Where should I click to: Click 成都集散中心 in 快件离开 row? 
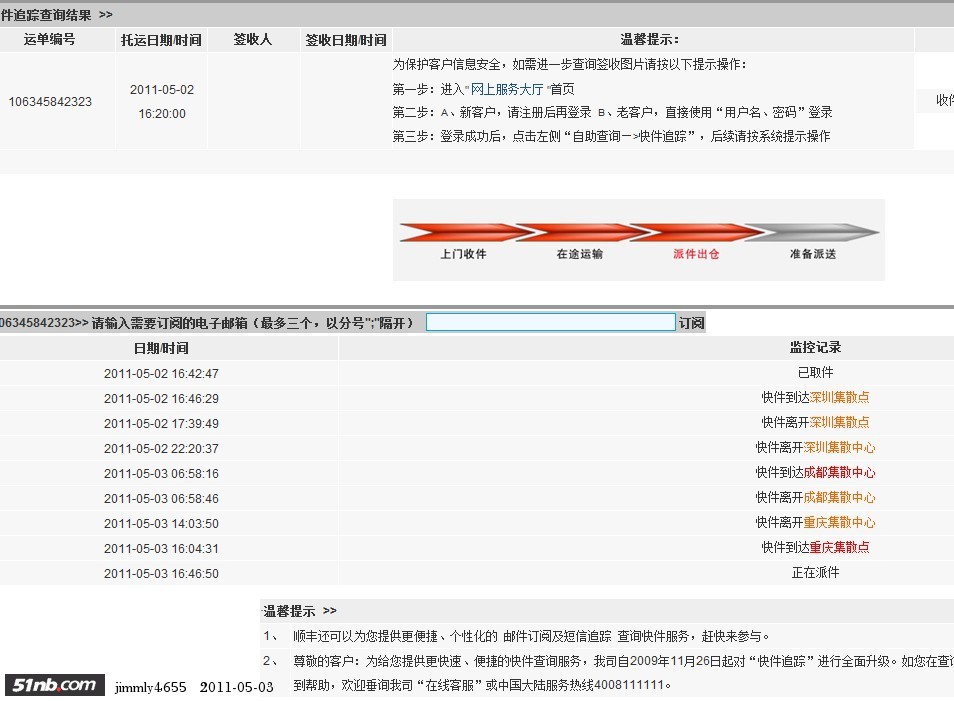click(839, 497)
